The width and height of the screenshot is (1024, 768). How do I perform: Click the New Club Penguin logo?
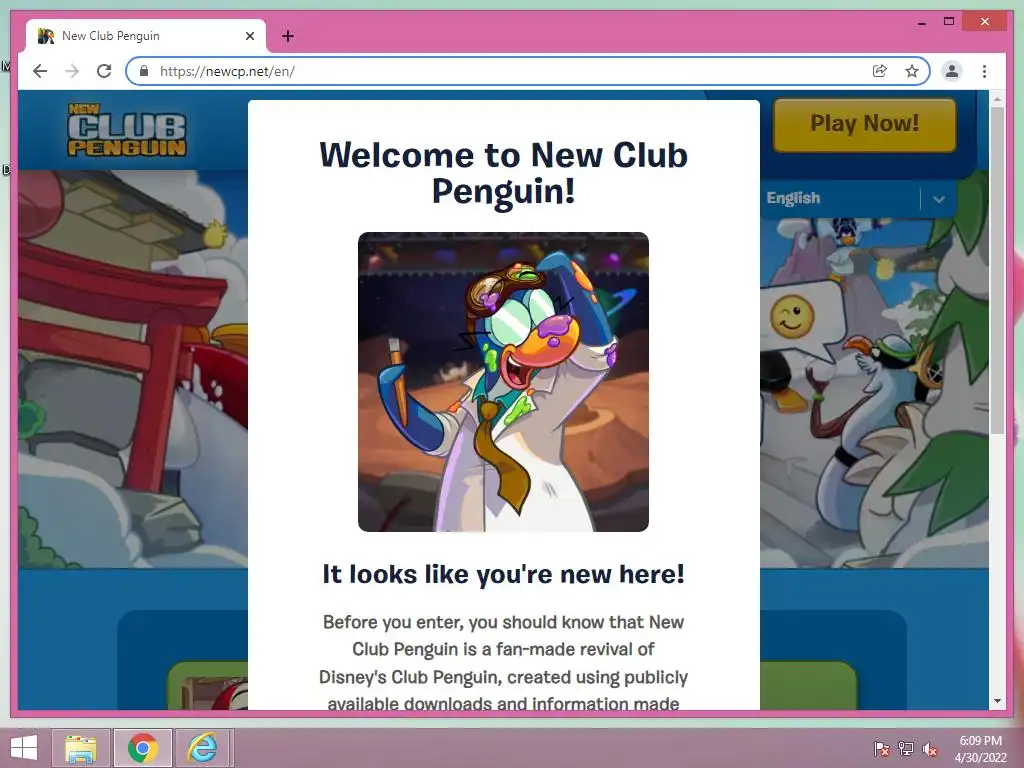pyautogui.click(x=127, y=130)
